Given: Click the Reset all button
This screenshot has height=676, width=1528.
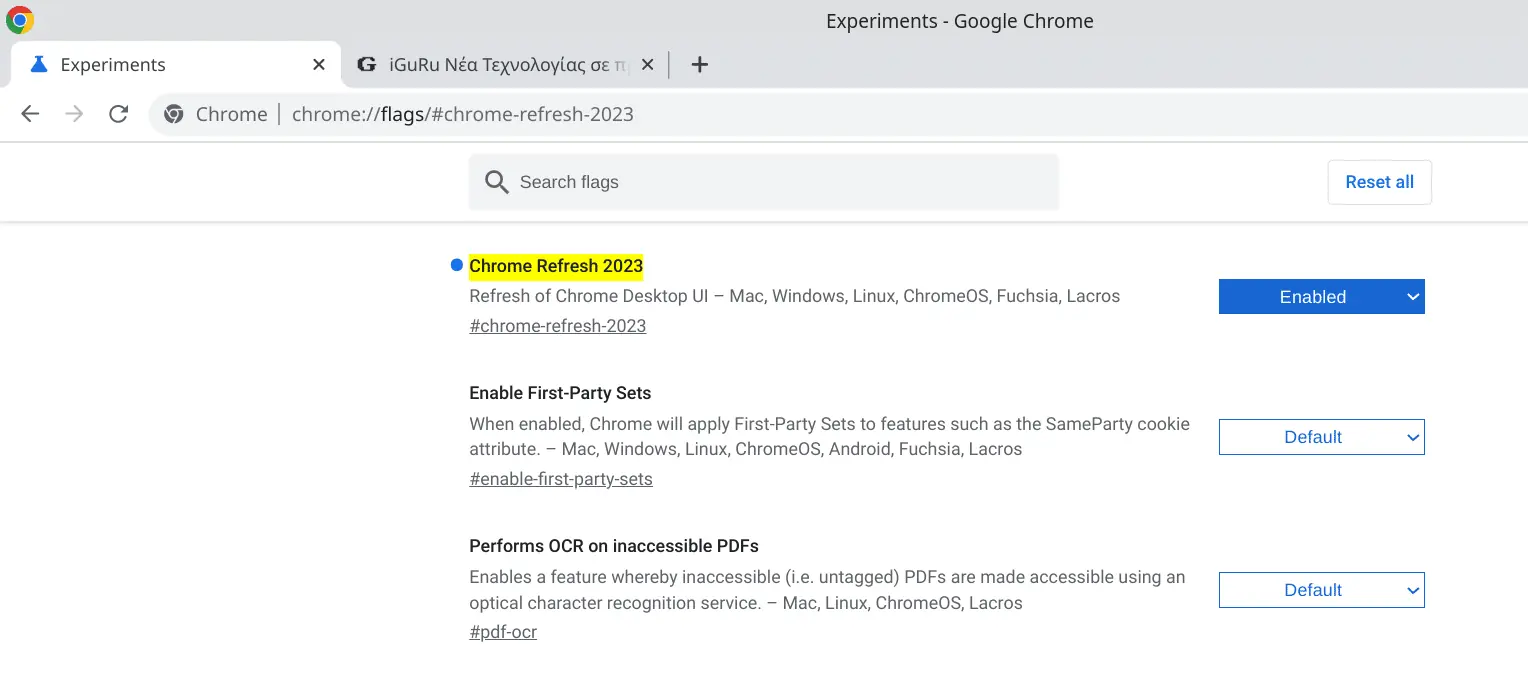Looking at the screenshot, I should [1380, 182].
